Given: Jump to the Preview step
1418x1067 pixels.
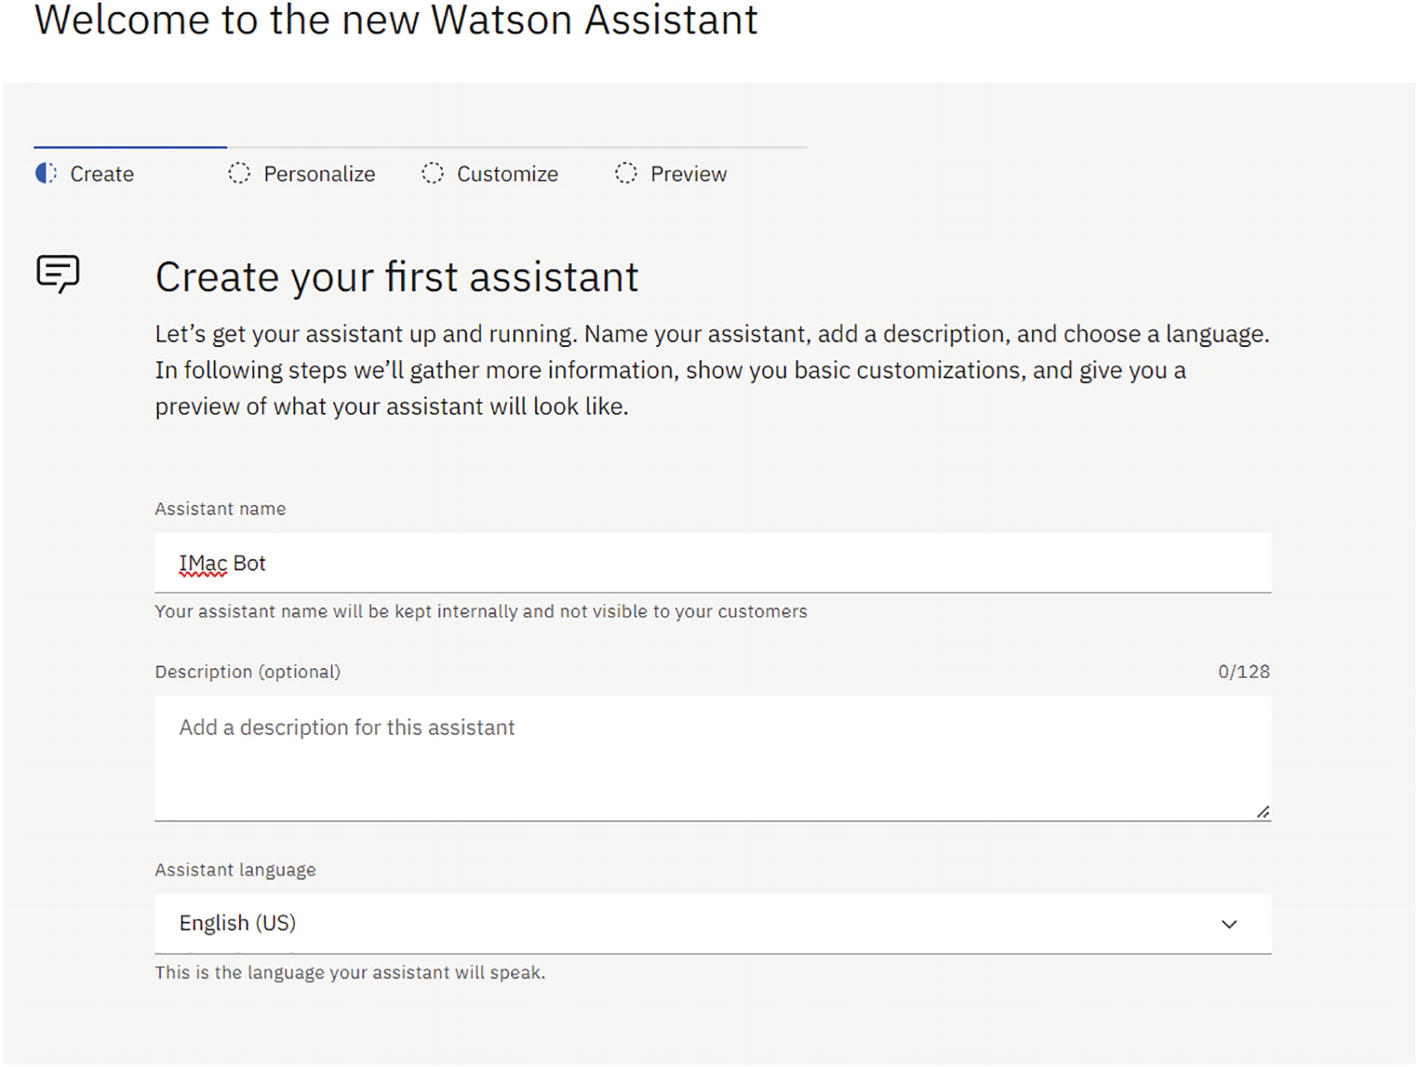Looking at the screenshot, I should (x=688, y=174).
